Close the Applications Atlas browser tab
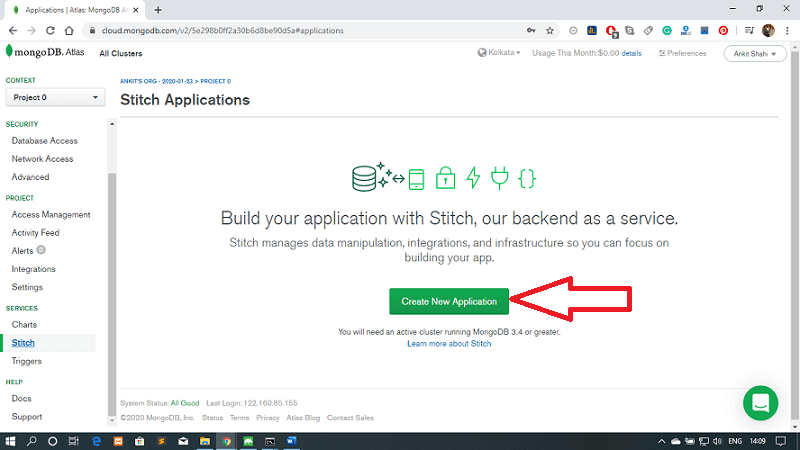 [136, 10]
